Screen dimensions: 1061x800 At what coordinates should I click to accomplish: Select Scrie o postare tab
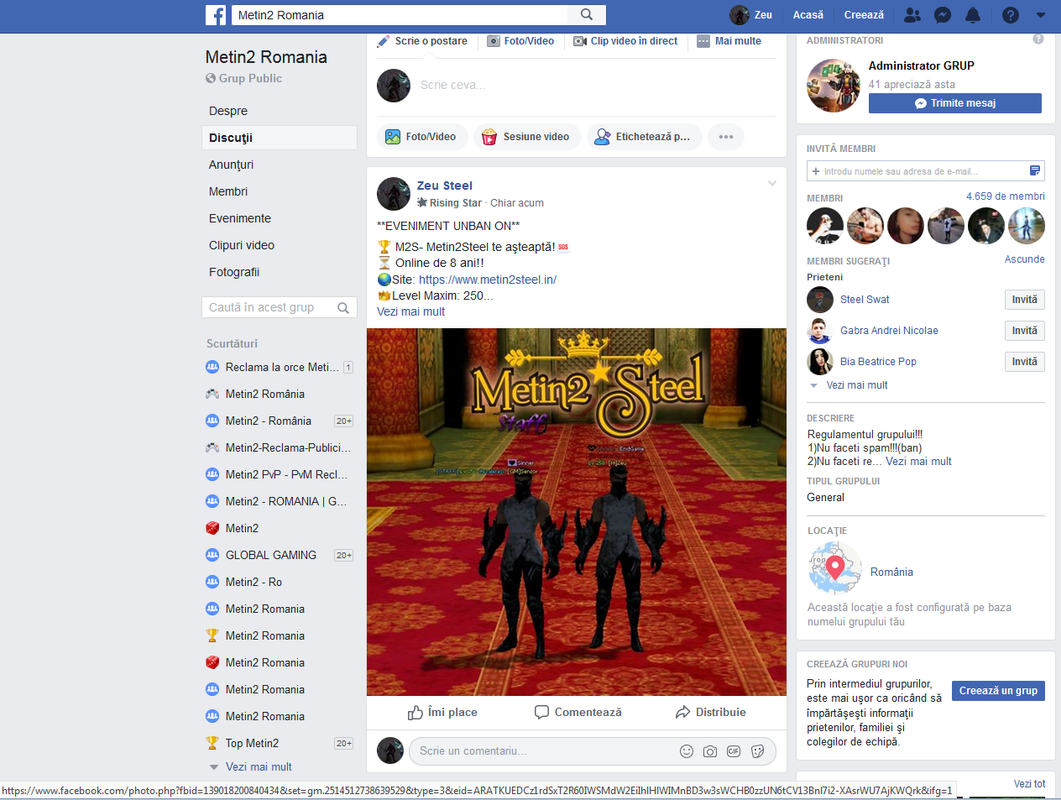422,41
